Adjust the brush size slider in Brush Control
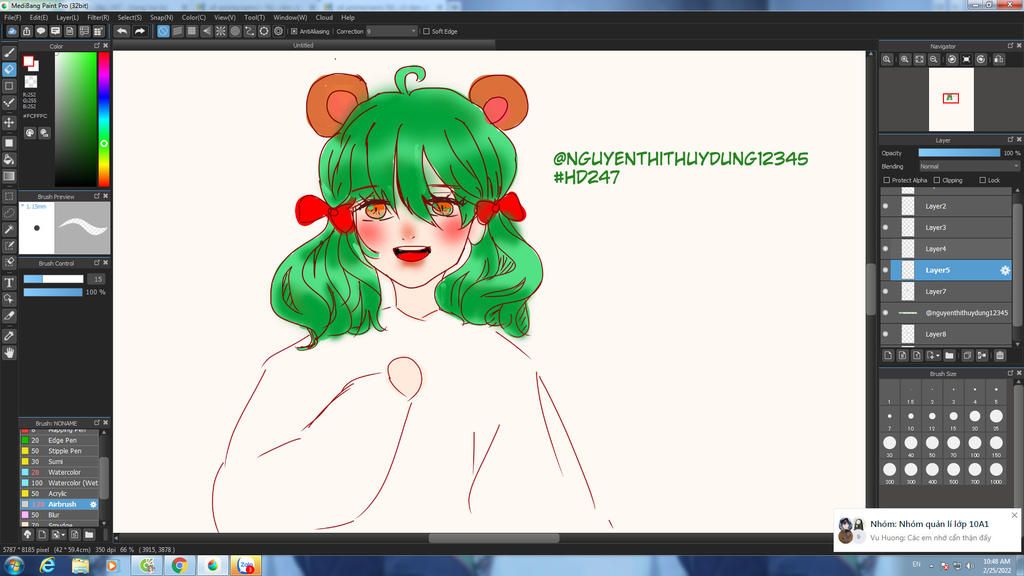 coord(54,279)
